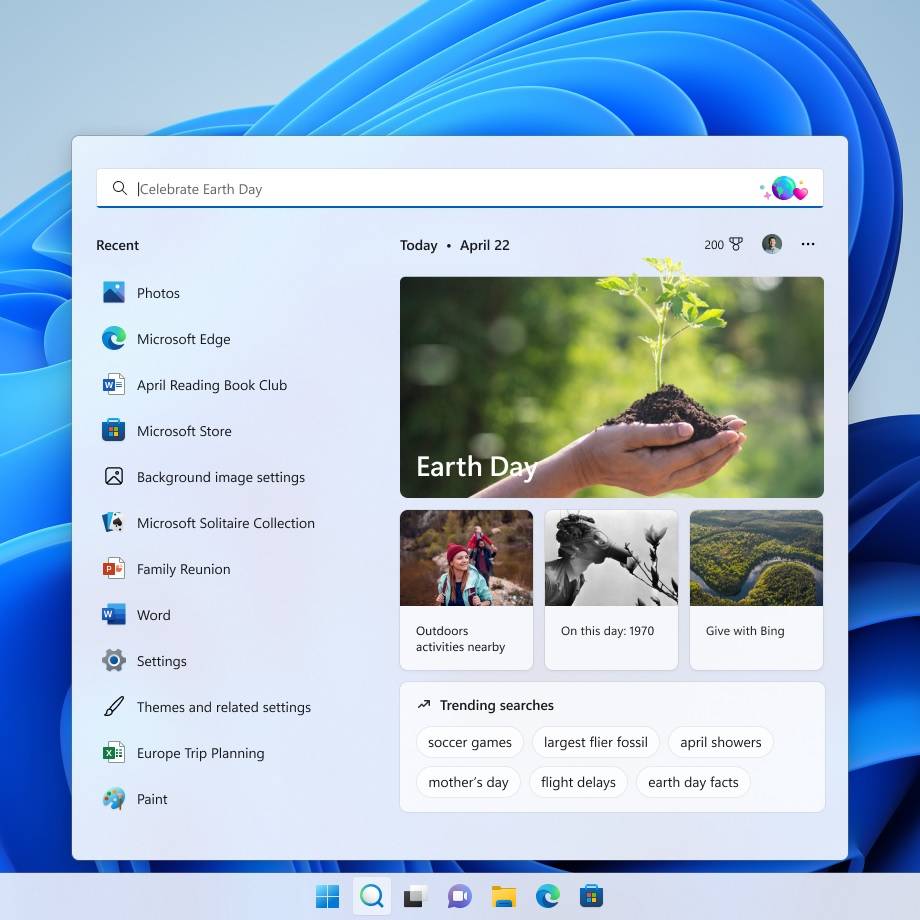Open Themes and related settings

pos(224,707)
